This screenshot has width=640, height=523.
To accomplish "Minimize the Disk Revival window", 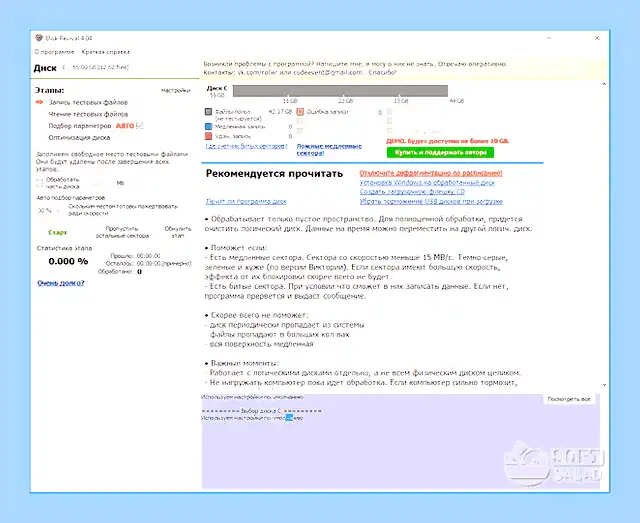I will [549, 38].
